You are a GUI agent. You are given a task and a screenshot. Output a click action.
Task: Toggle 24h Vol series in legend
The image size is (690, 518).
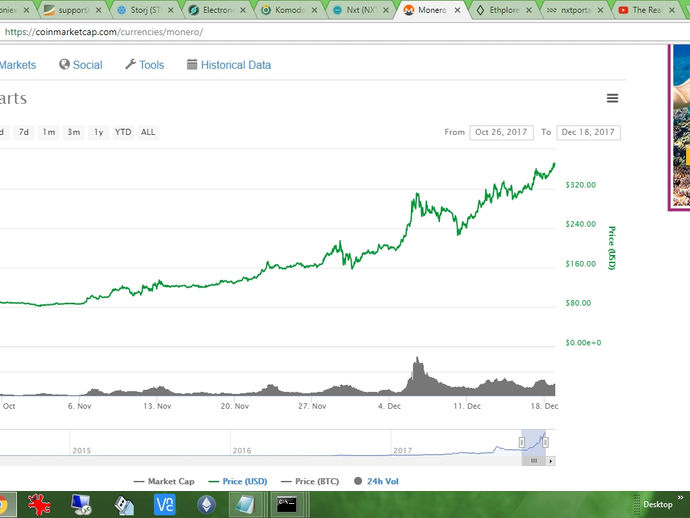point(377,481)
